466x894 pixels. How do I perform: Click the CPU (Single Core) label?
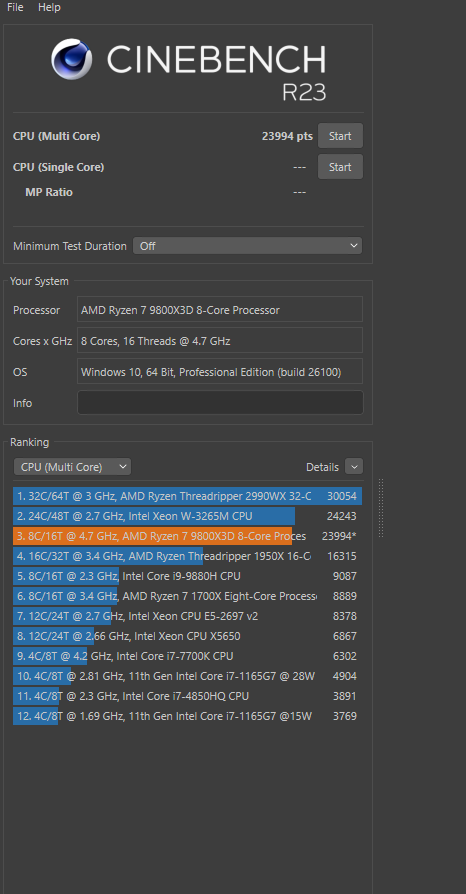coord(59,167)
